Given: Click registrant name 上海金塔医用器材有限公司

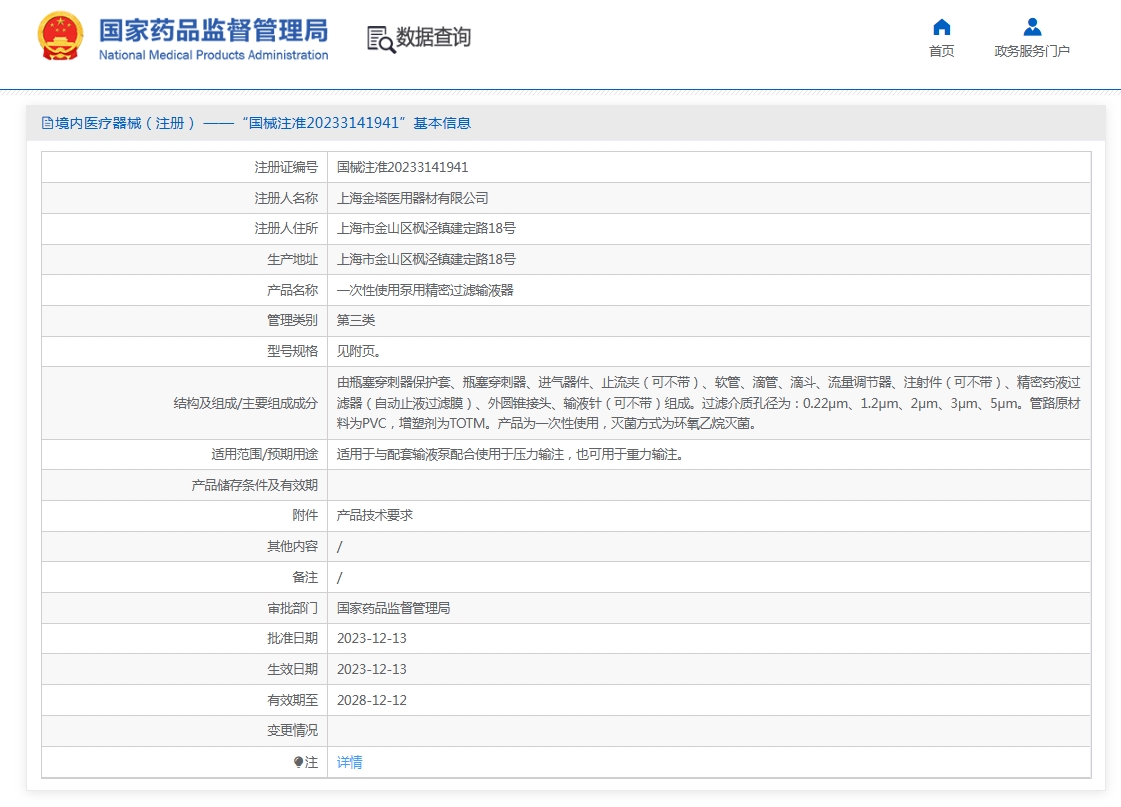Looking at the screenshot, I should pos(413,198).
